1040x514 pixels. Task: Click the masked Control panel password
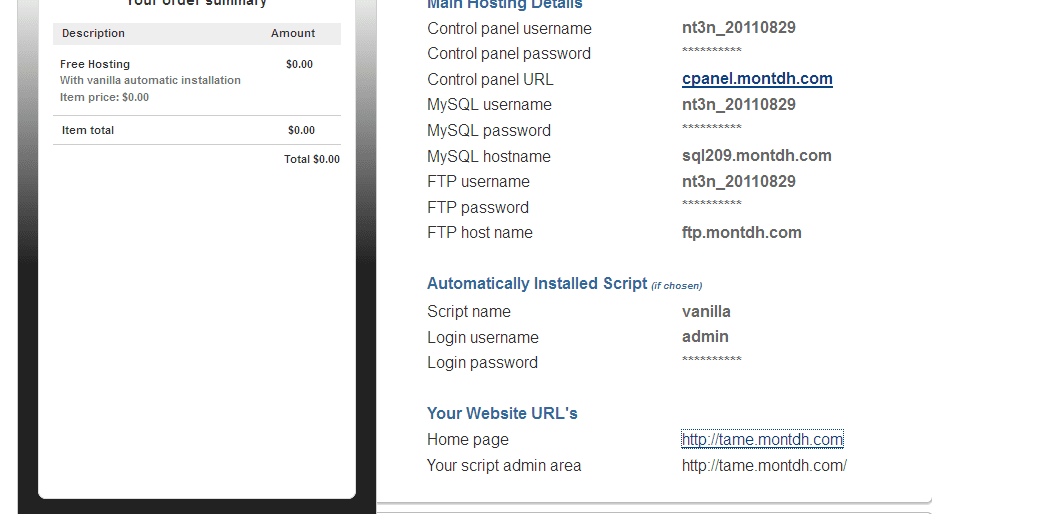[711, 51]
